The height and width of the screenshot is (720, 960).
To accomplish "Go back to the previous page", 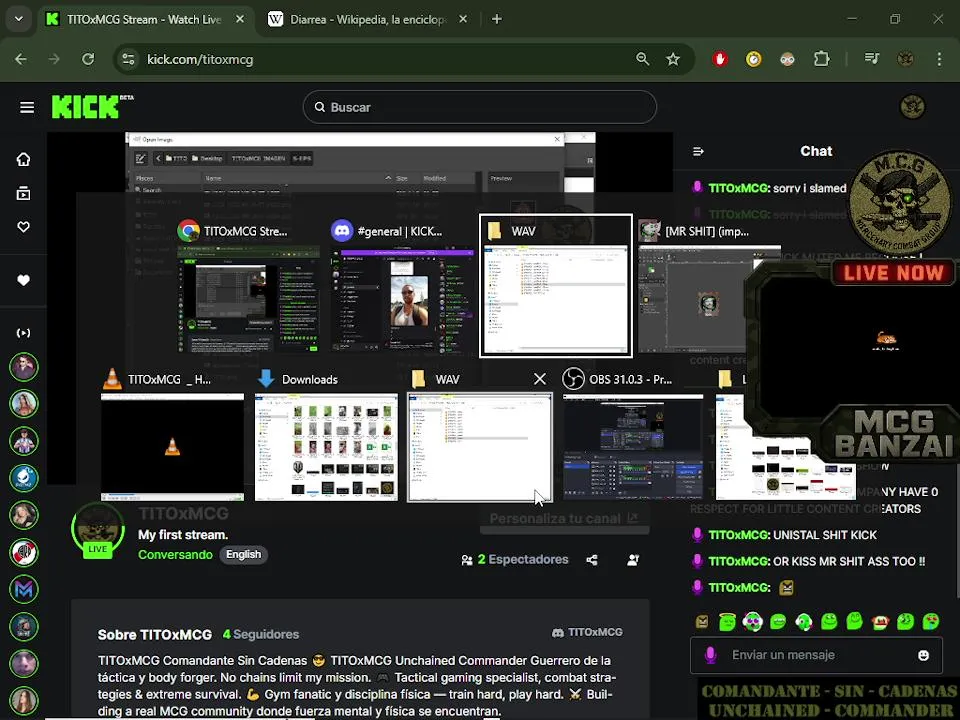I will click(21, 59).
